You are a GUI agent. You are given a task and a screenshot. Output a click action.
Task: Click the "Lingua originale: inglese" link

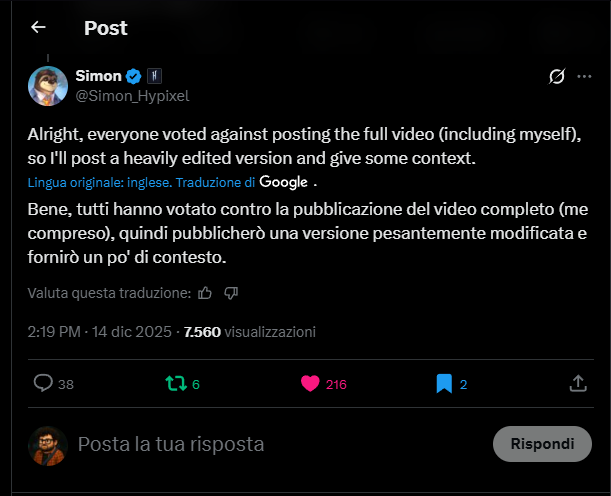tap(100, 183)
